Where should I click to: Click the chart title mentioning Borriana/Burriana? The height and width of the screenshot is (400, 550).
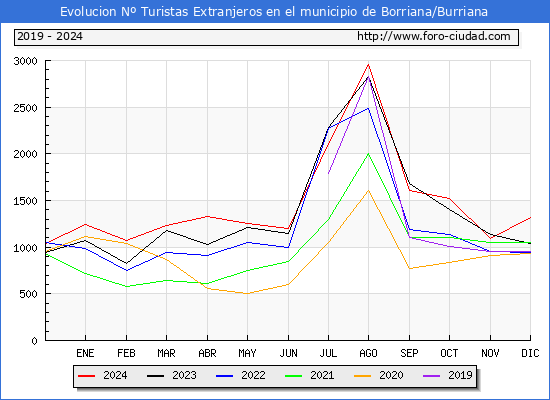point(274,12)
